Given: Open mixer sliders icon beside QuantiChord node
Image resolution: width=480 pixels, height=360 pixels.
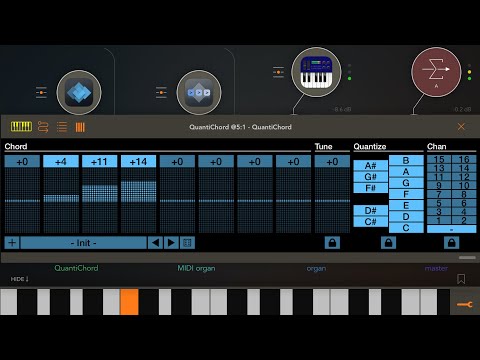Looking at the screenshot, I should [41, 92].
